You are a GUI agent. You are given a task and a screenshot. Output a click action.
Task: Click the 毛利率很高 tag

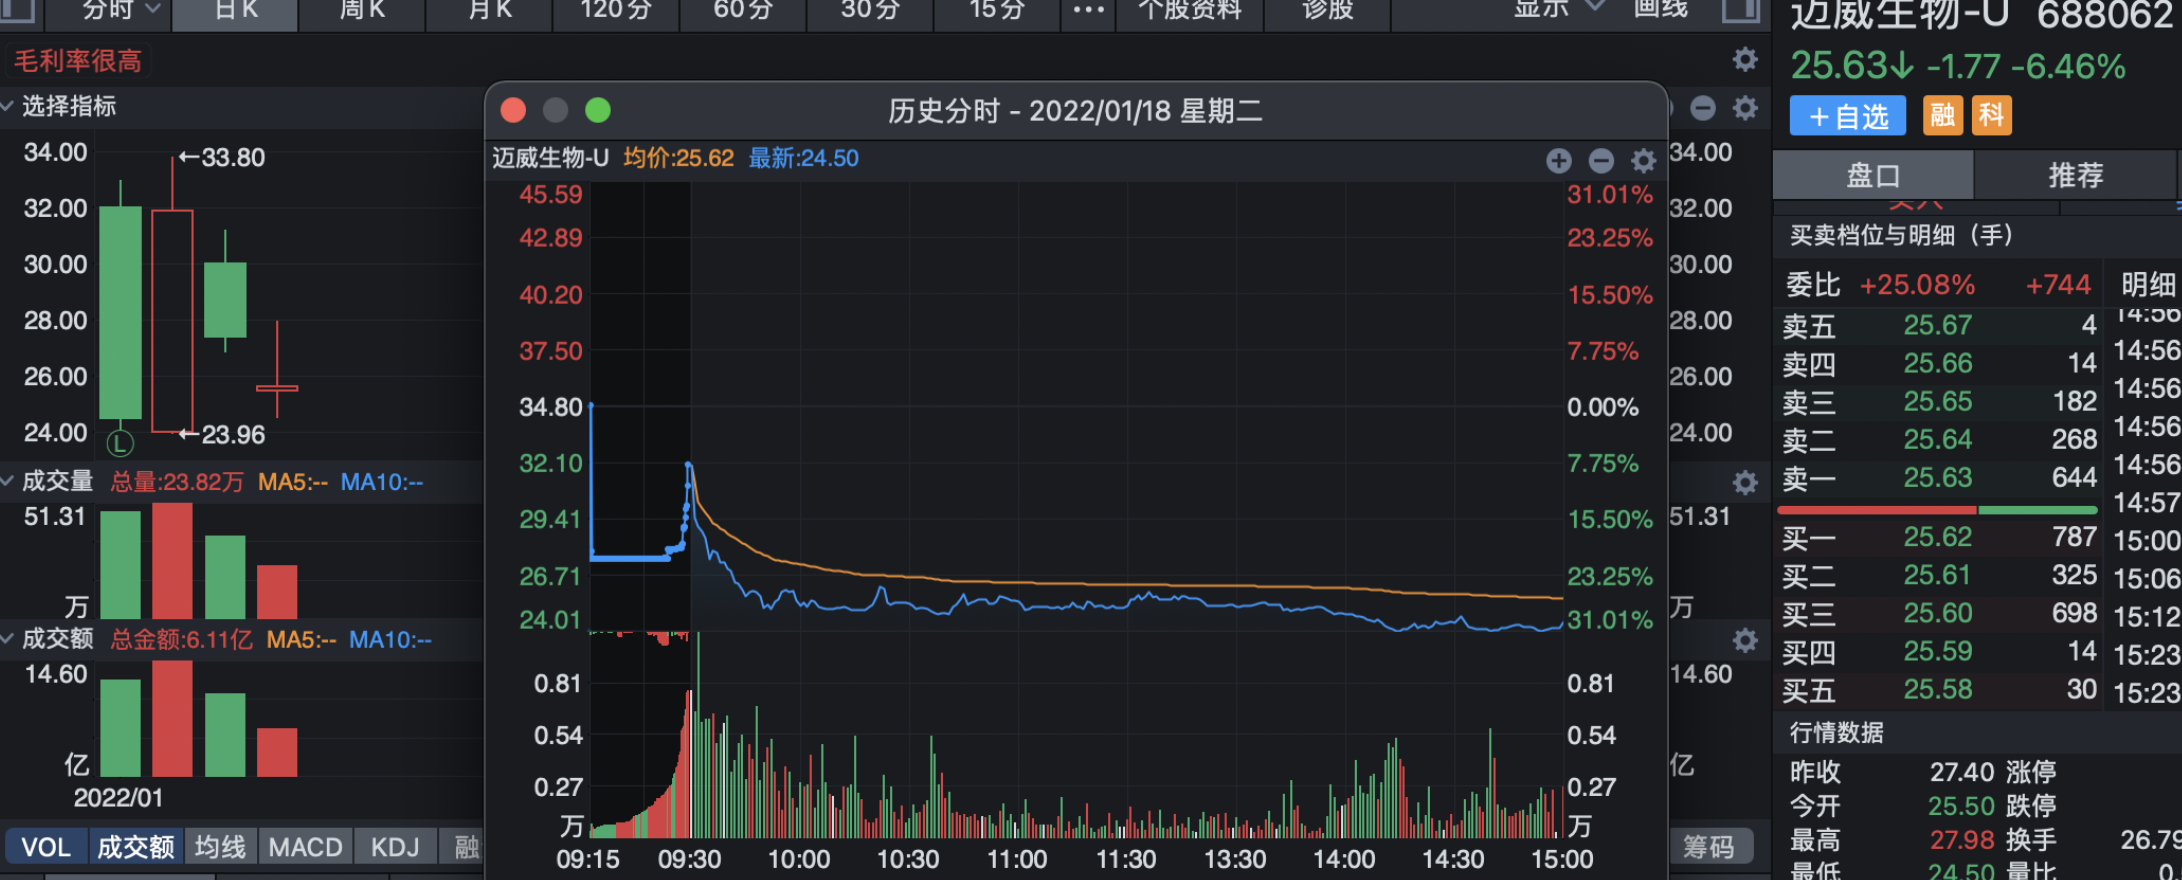point(78,61)
